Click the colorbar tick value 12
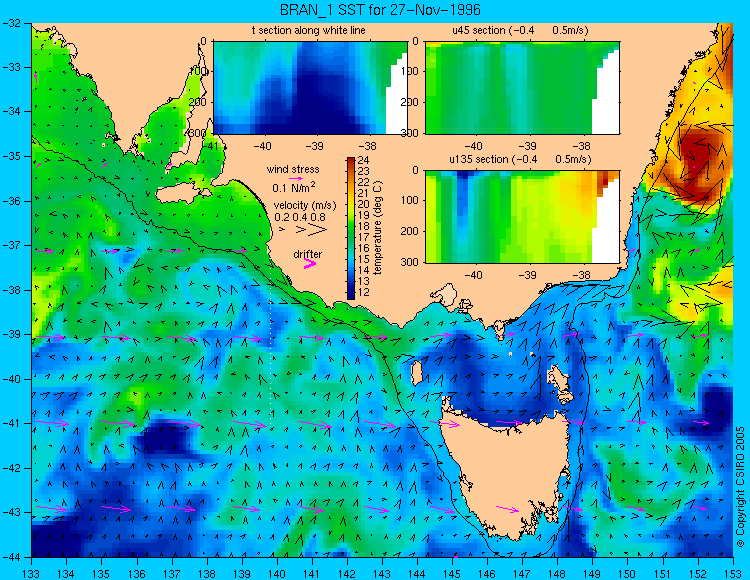The width and height of the screenshot is (750, 580). pos(364,292)
